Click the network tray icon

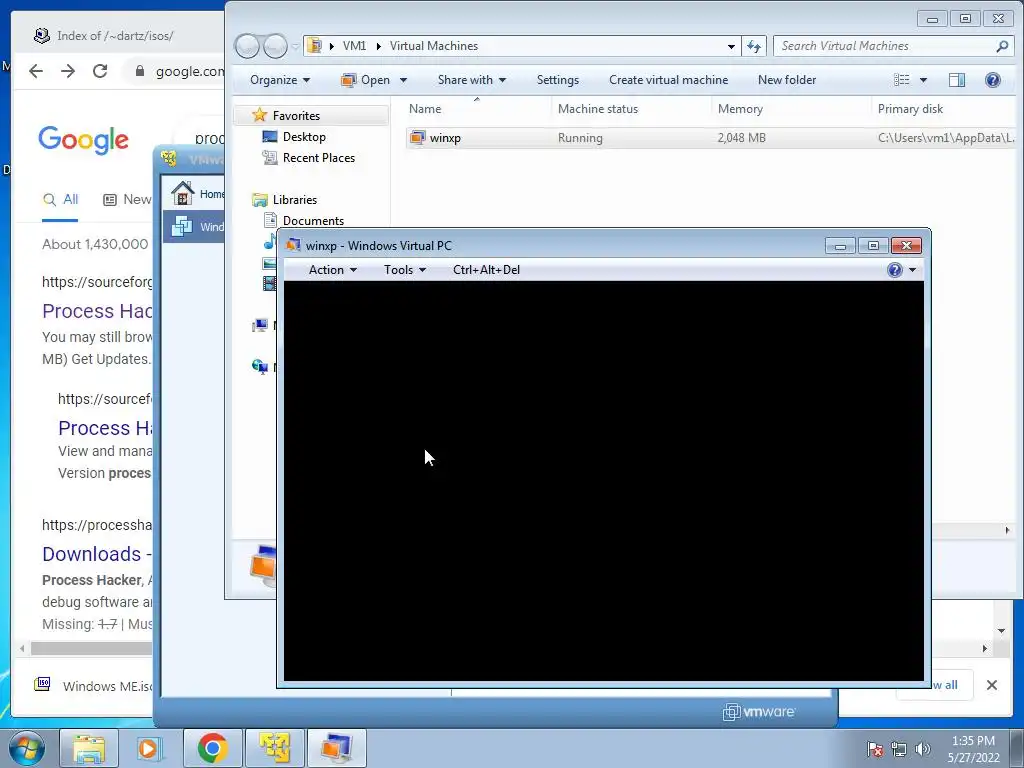pyautogui.click(x=899, y=749)
